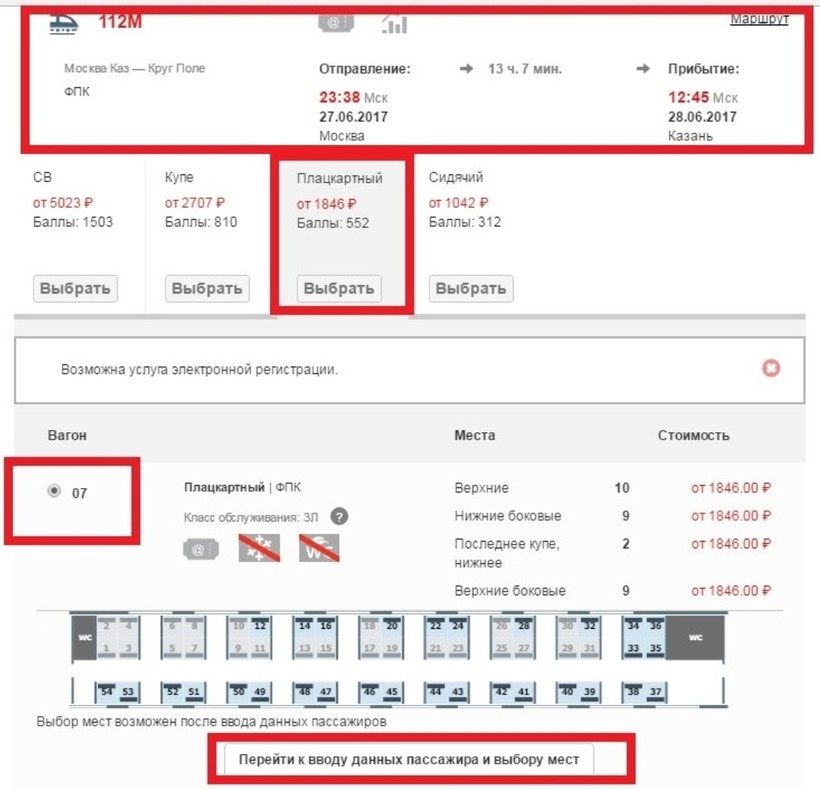Select side seat 43 on the wagon map
820x789 pixels.
458,692
